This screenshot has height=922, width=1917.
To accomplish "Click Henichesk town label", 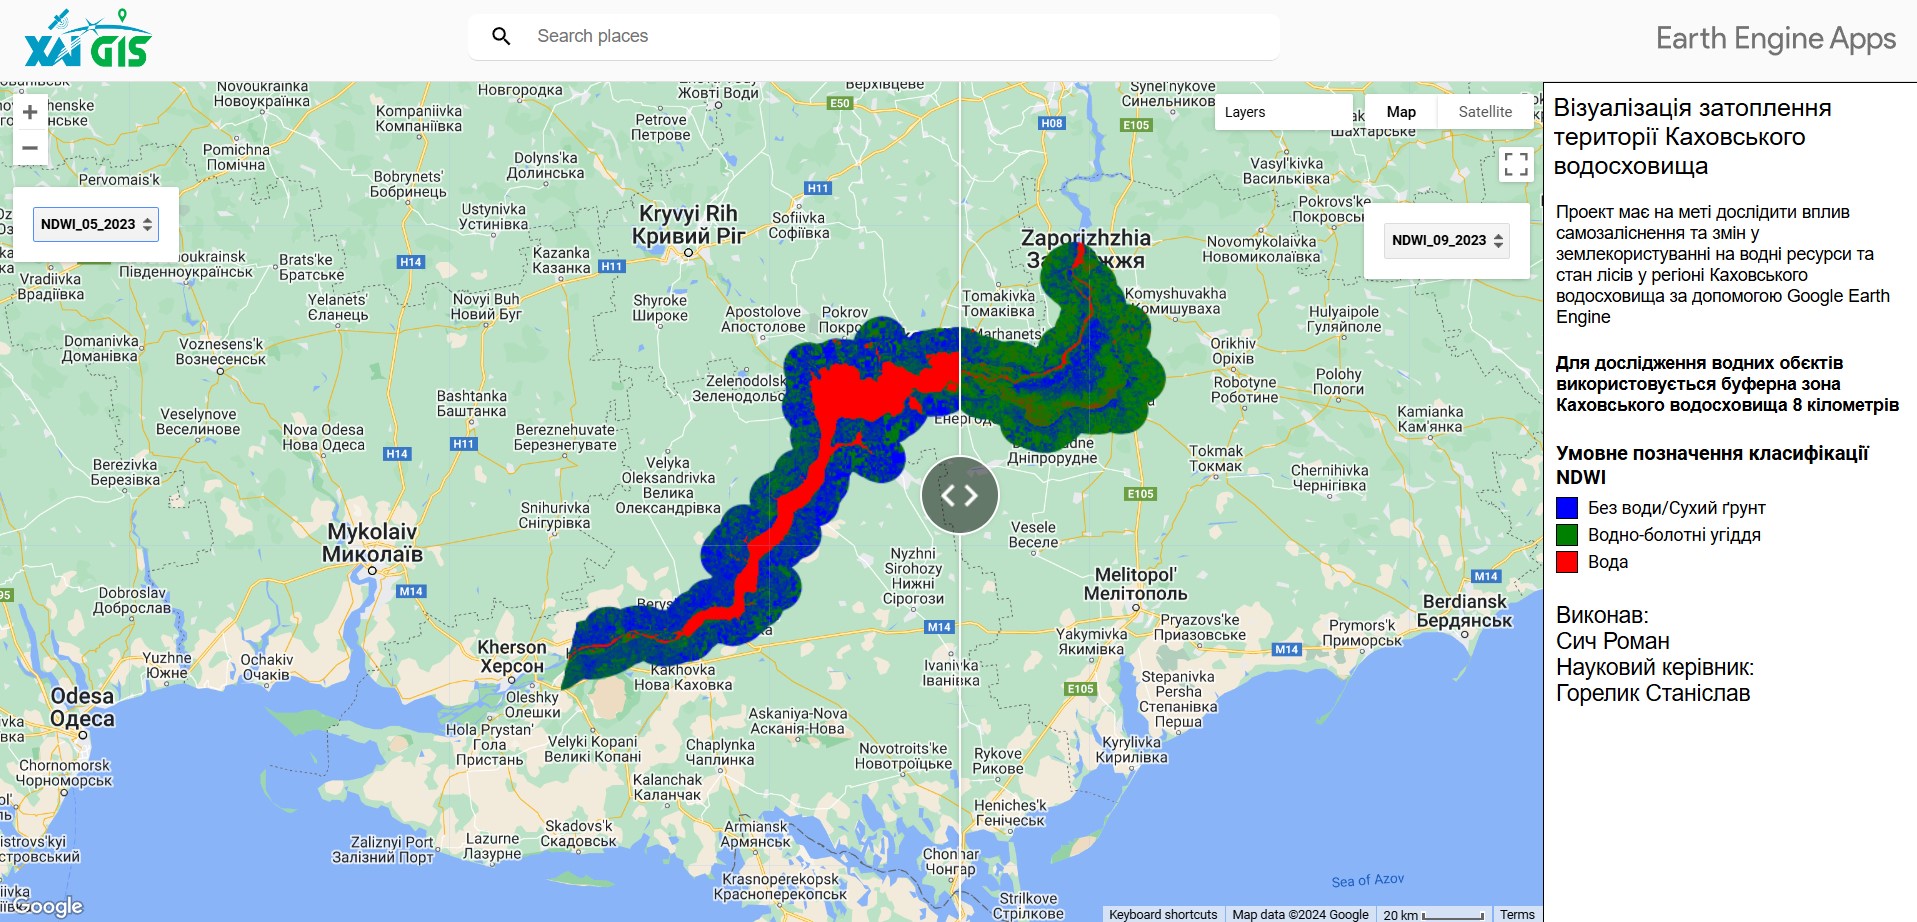I will pyautogui.click(x=1010, y=813).
